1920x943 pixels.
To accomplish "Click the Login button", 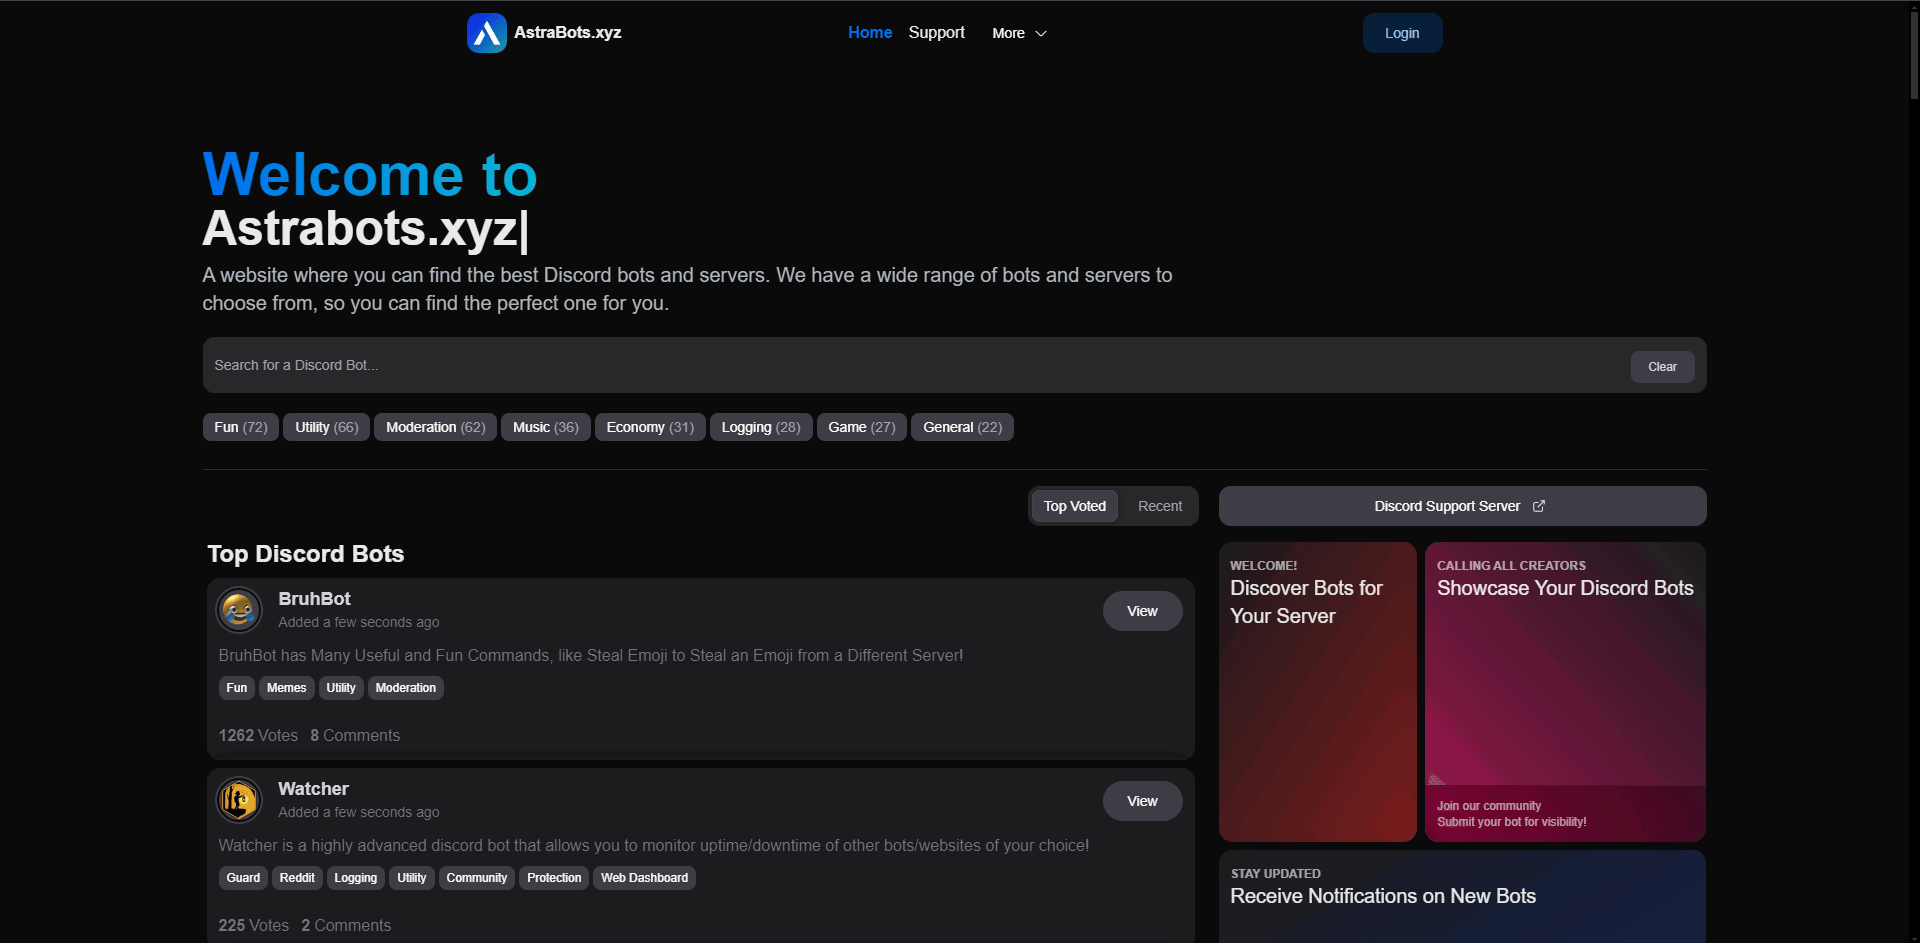I will click(x=1402, y=33).
